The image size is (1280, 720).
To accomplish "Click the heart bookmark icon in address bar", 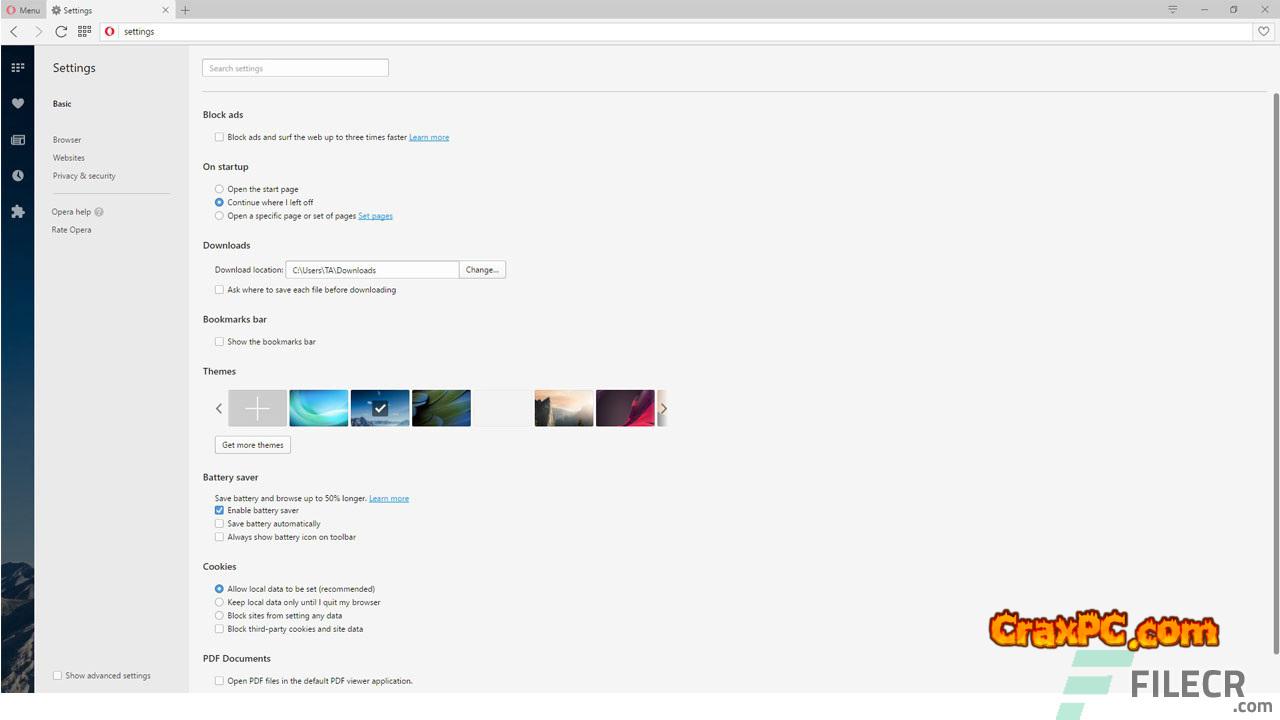I will tap(1264, 32).
